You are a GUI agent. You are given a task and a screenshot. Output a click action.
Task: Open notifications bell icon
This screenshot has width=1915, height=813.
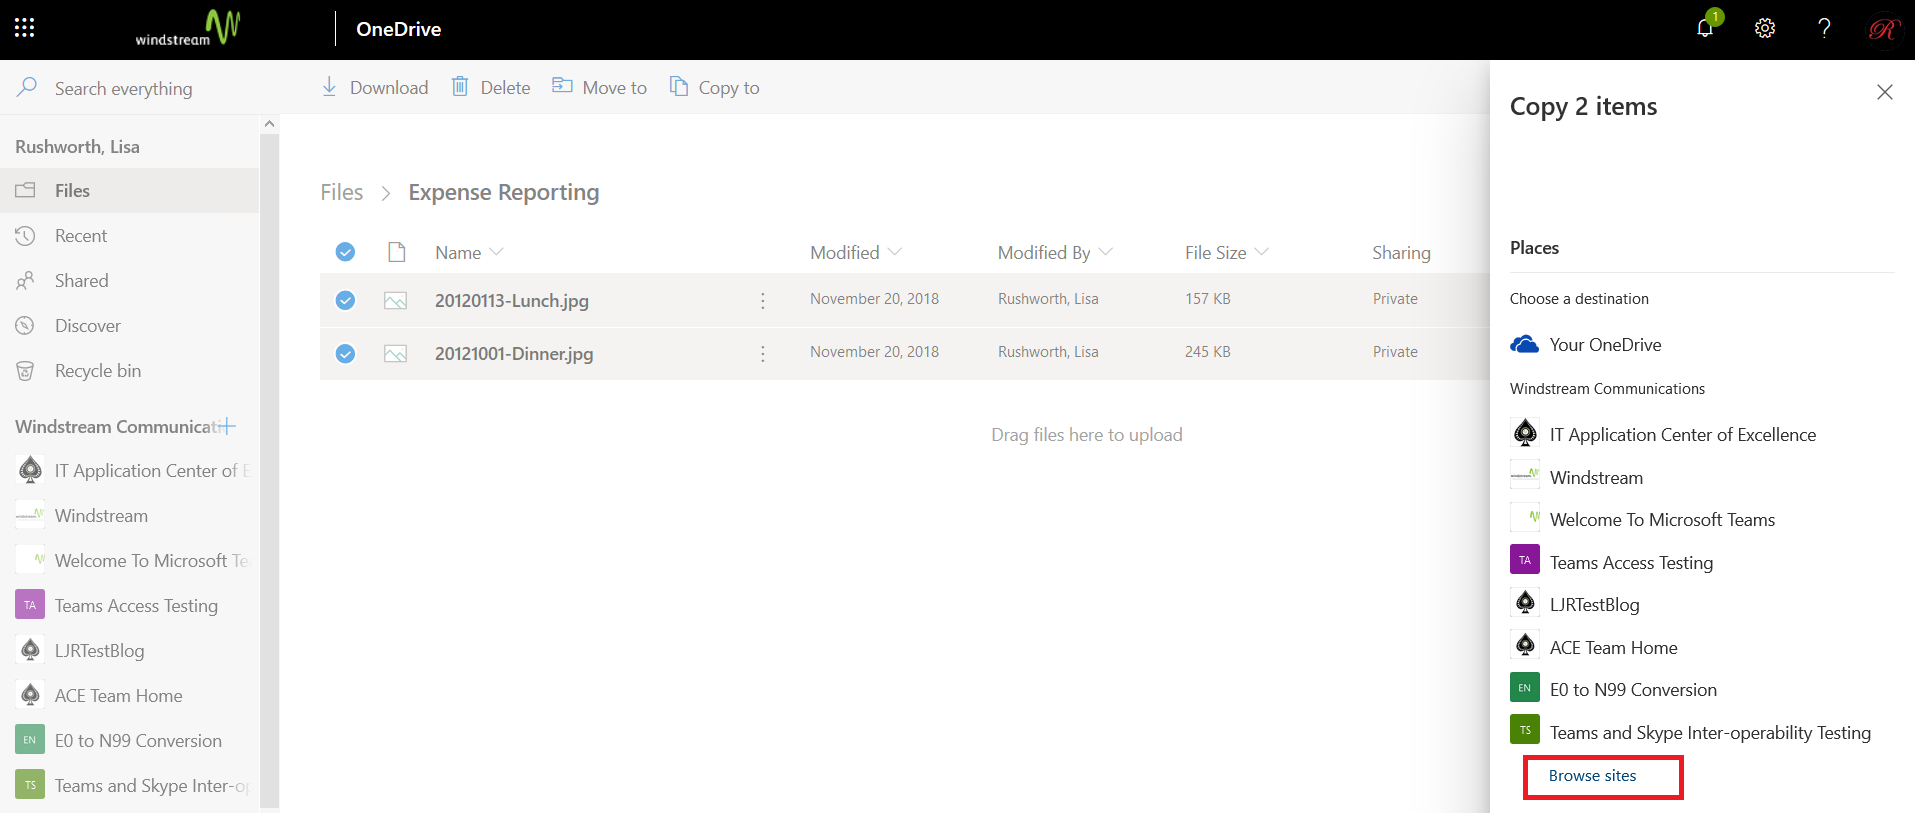[x=1706, y=27]
